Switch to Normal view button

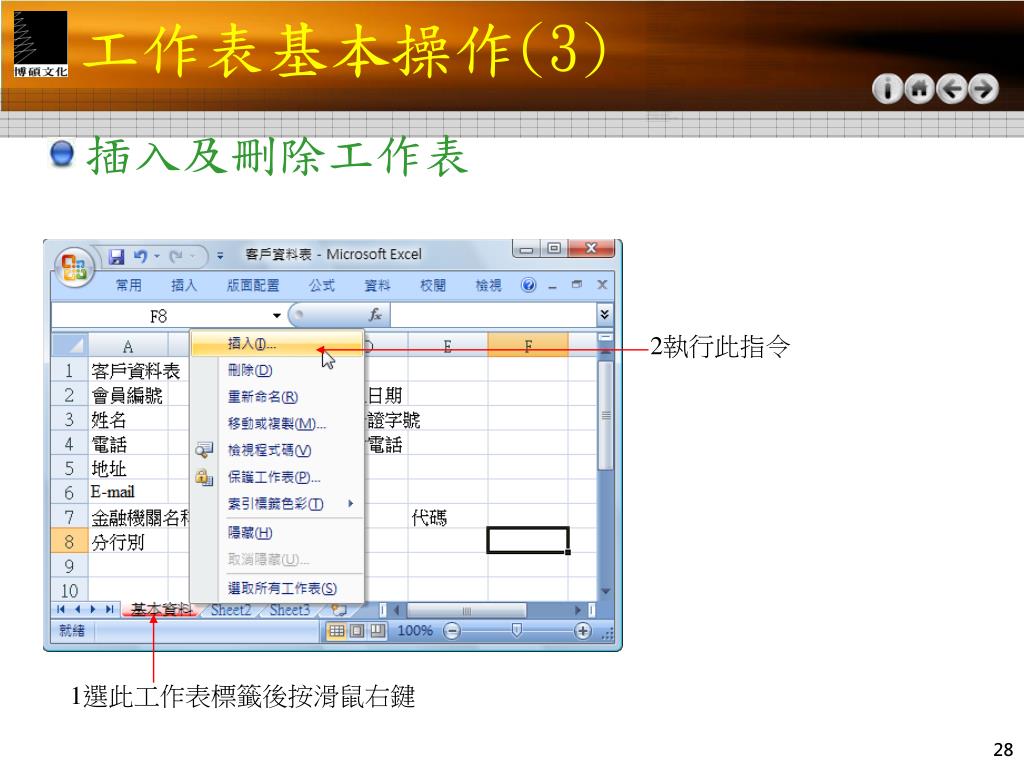[x=337, y=631]
